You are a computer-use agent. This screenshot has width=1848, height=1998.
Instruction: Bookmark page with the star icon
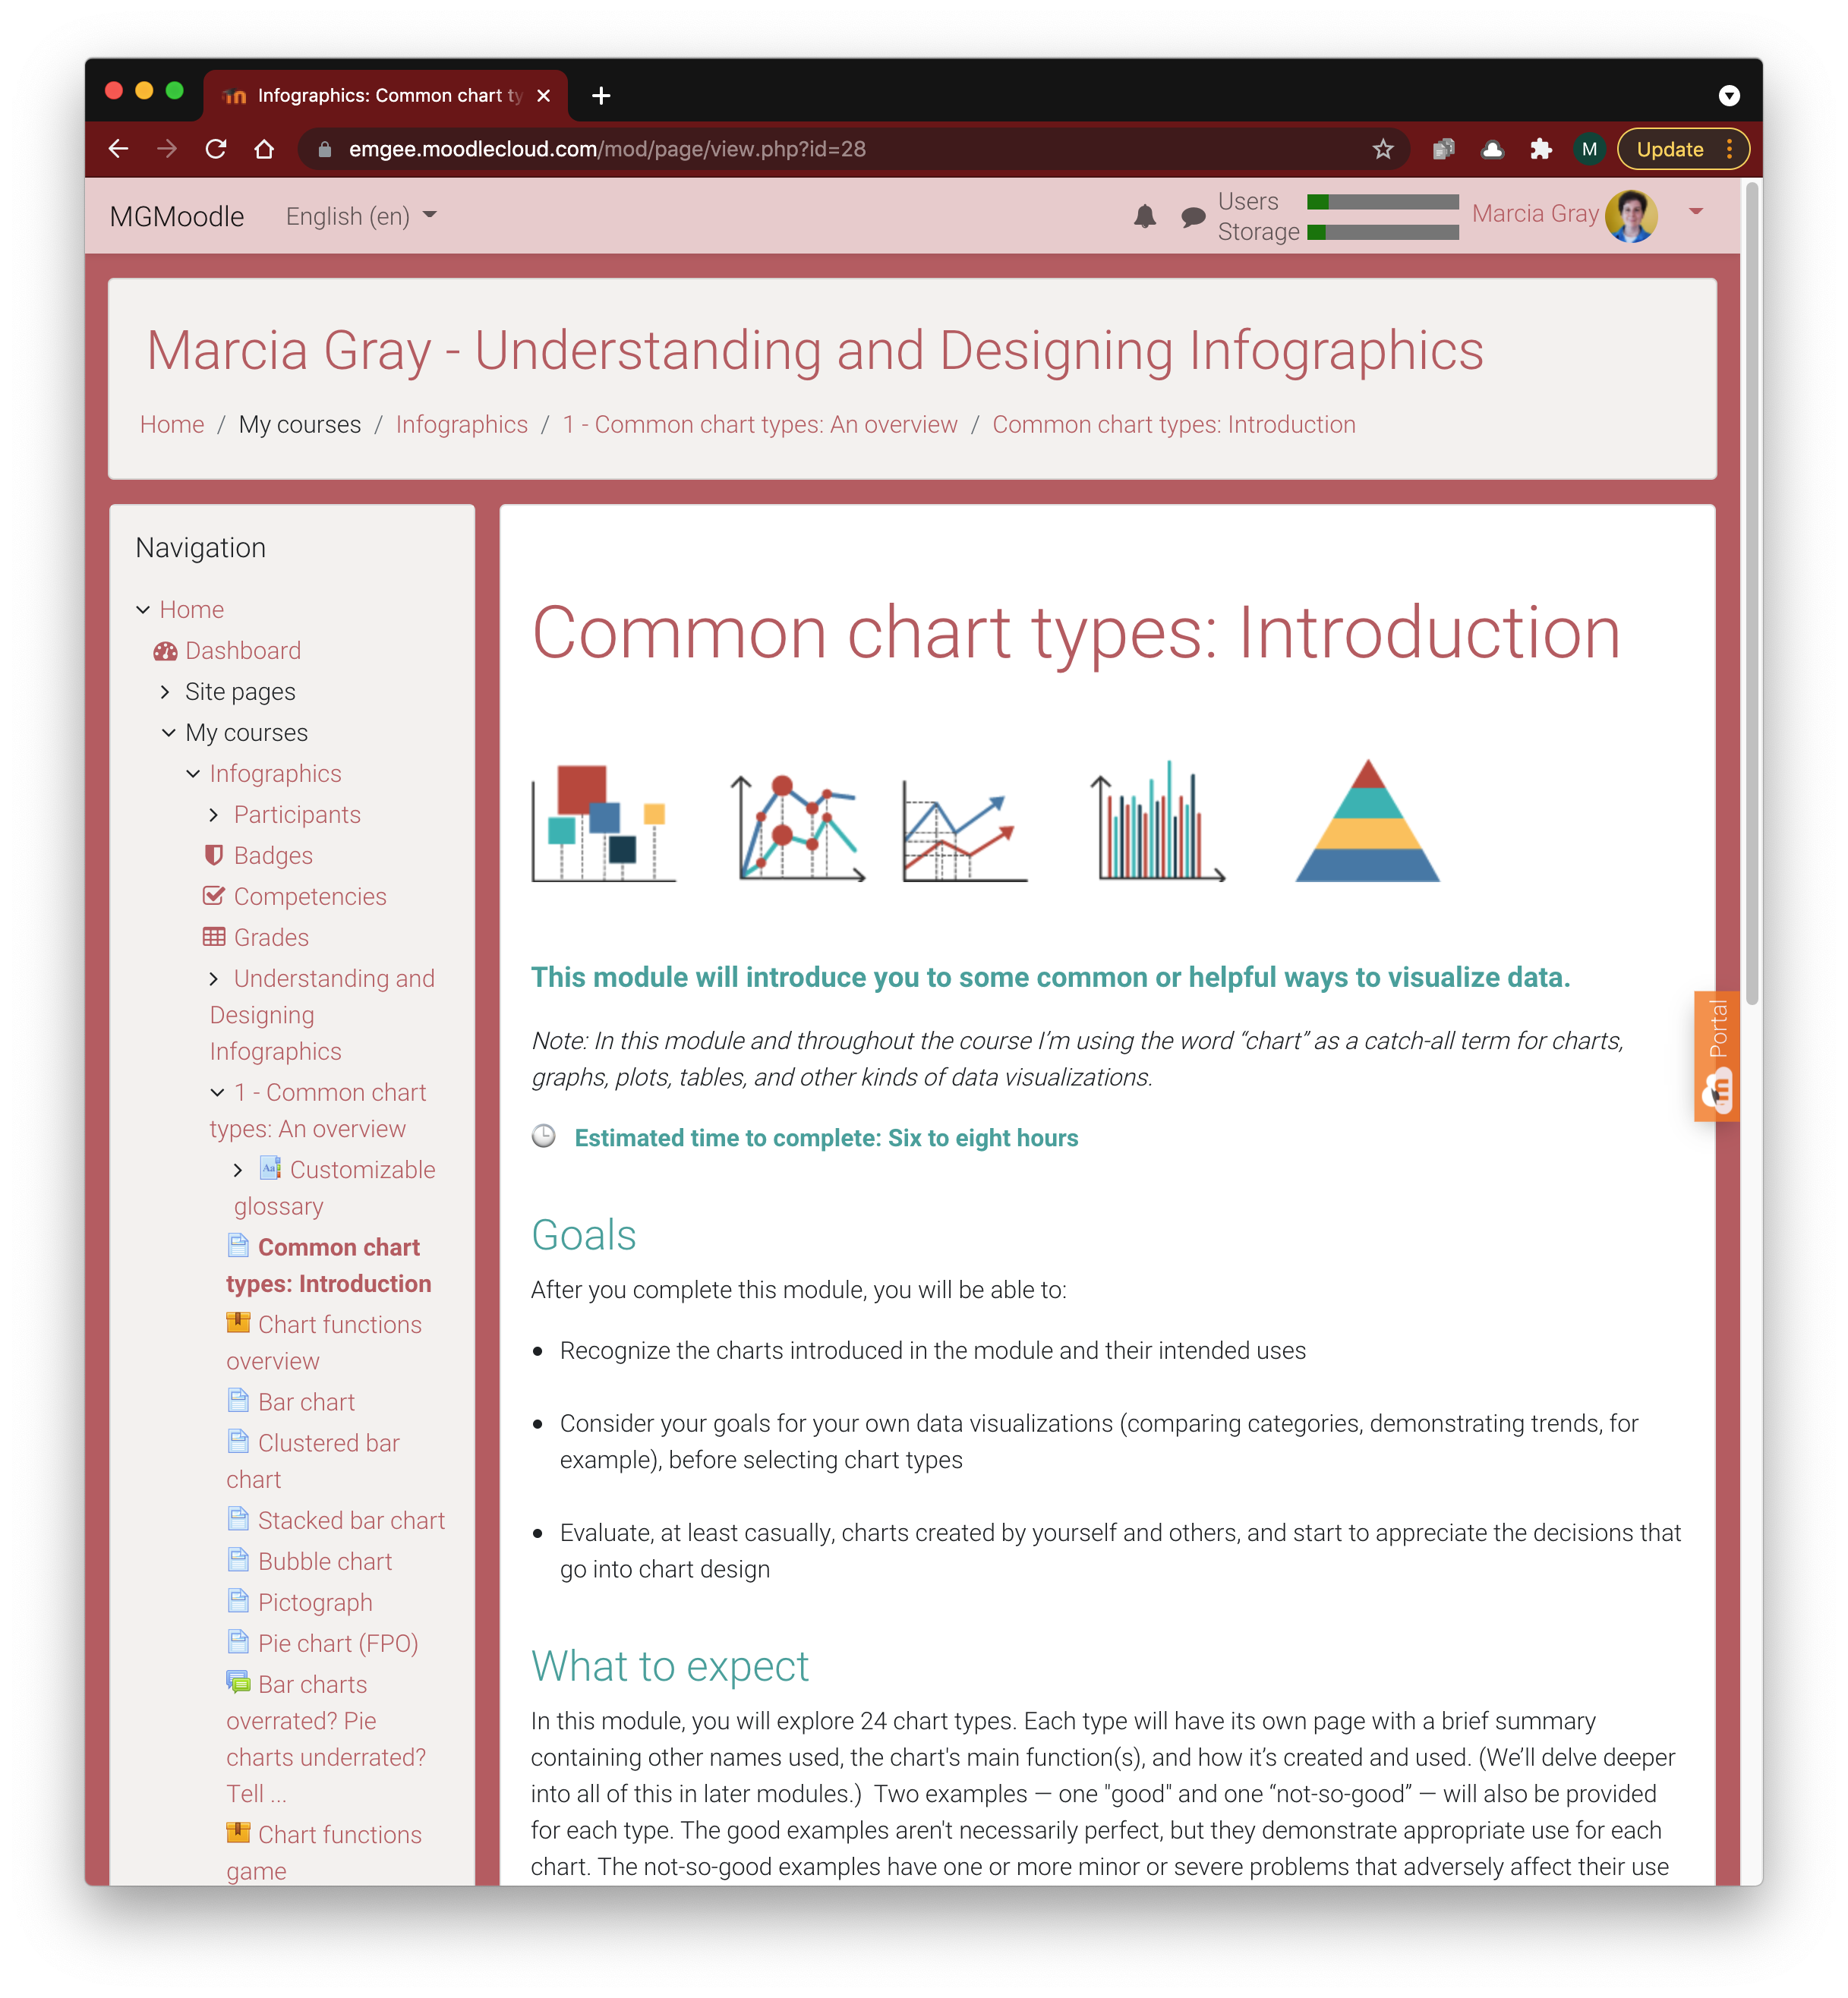click(1383, 149)
